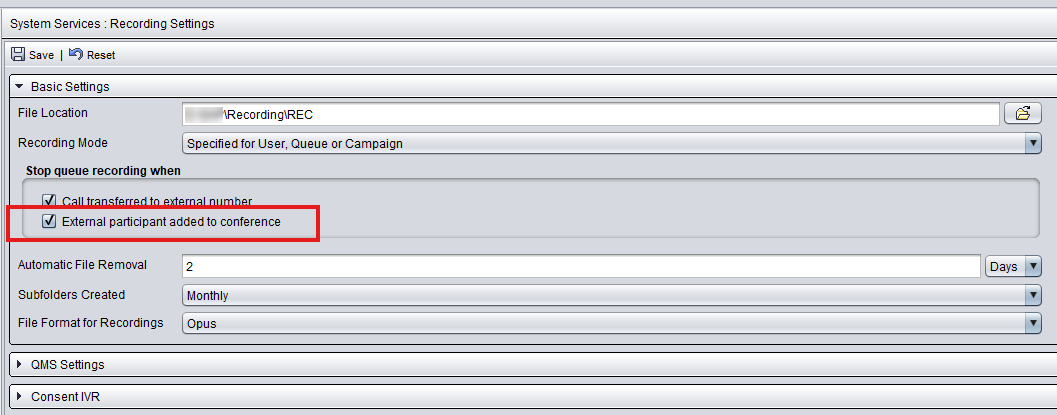This screenshot has width=1057, height=415.
Task: Click the Save floppy disk icon
Action: click(x=18, y=55)
